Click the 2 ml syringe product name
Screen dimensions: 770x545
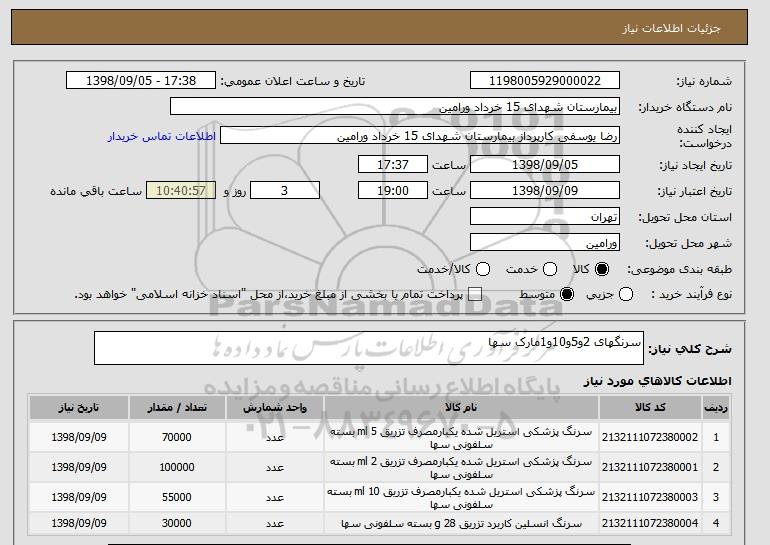[x=461, y=468]
